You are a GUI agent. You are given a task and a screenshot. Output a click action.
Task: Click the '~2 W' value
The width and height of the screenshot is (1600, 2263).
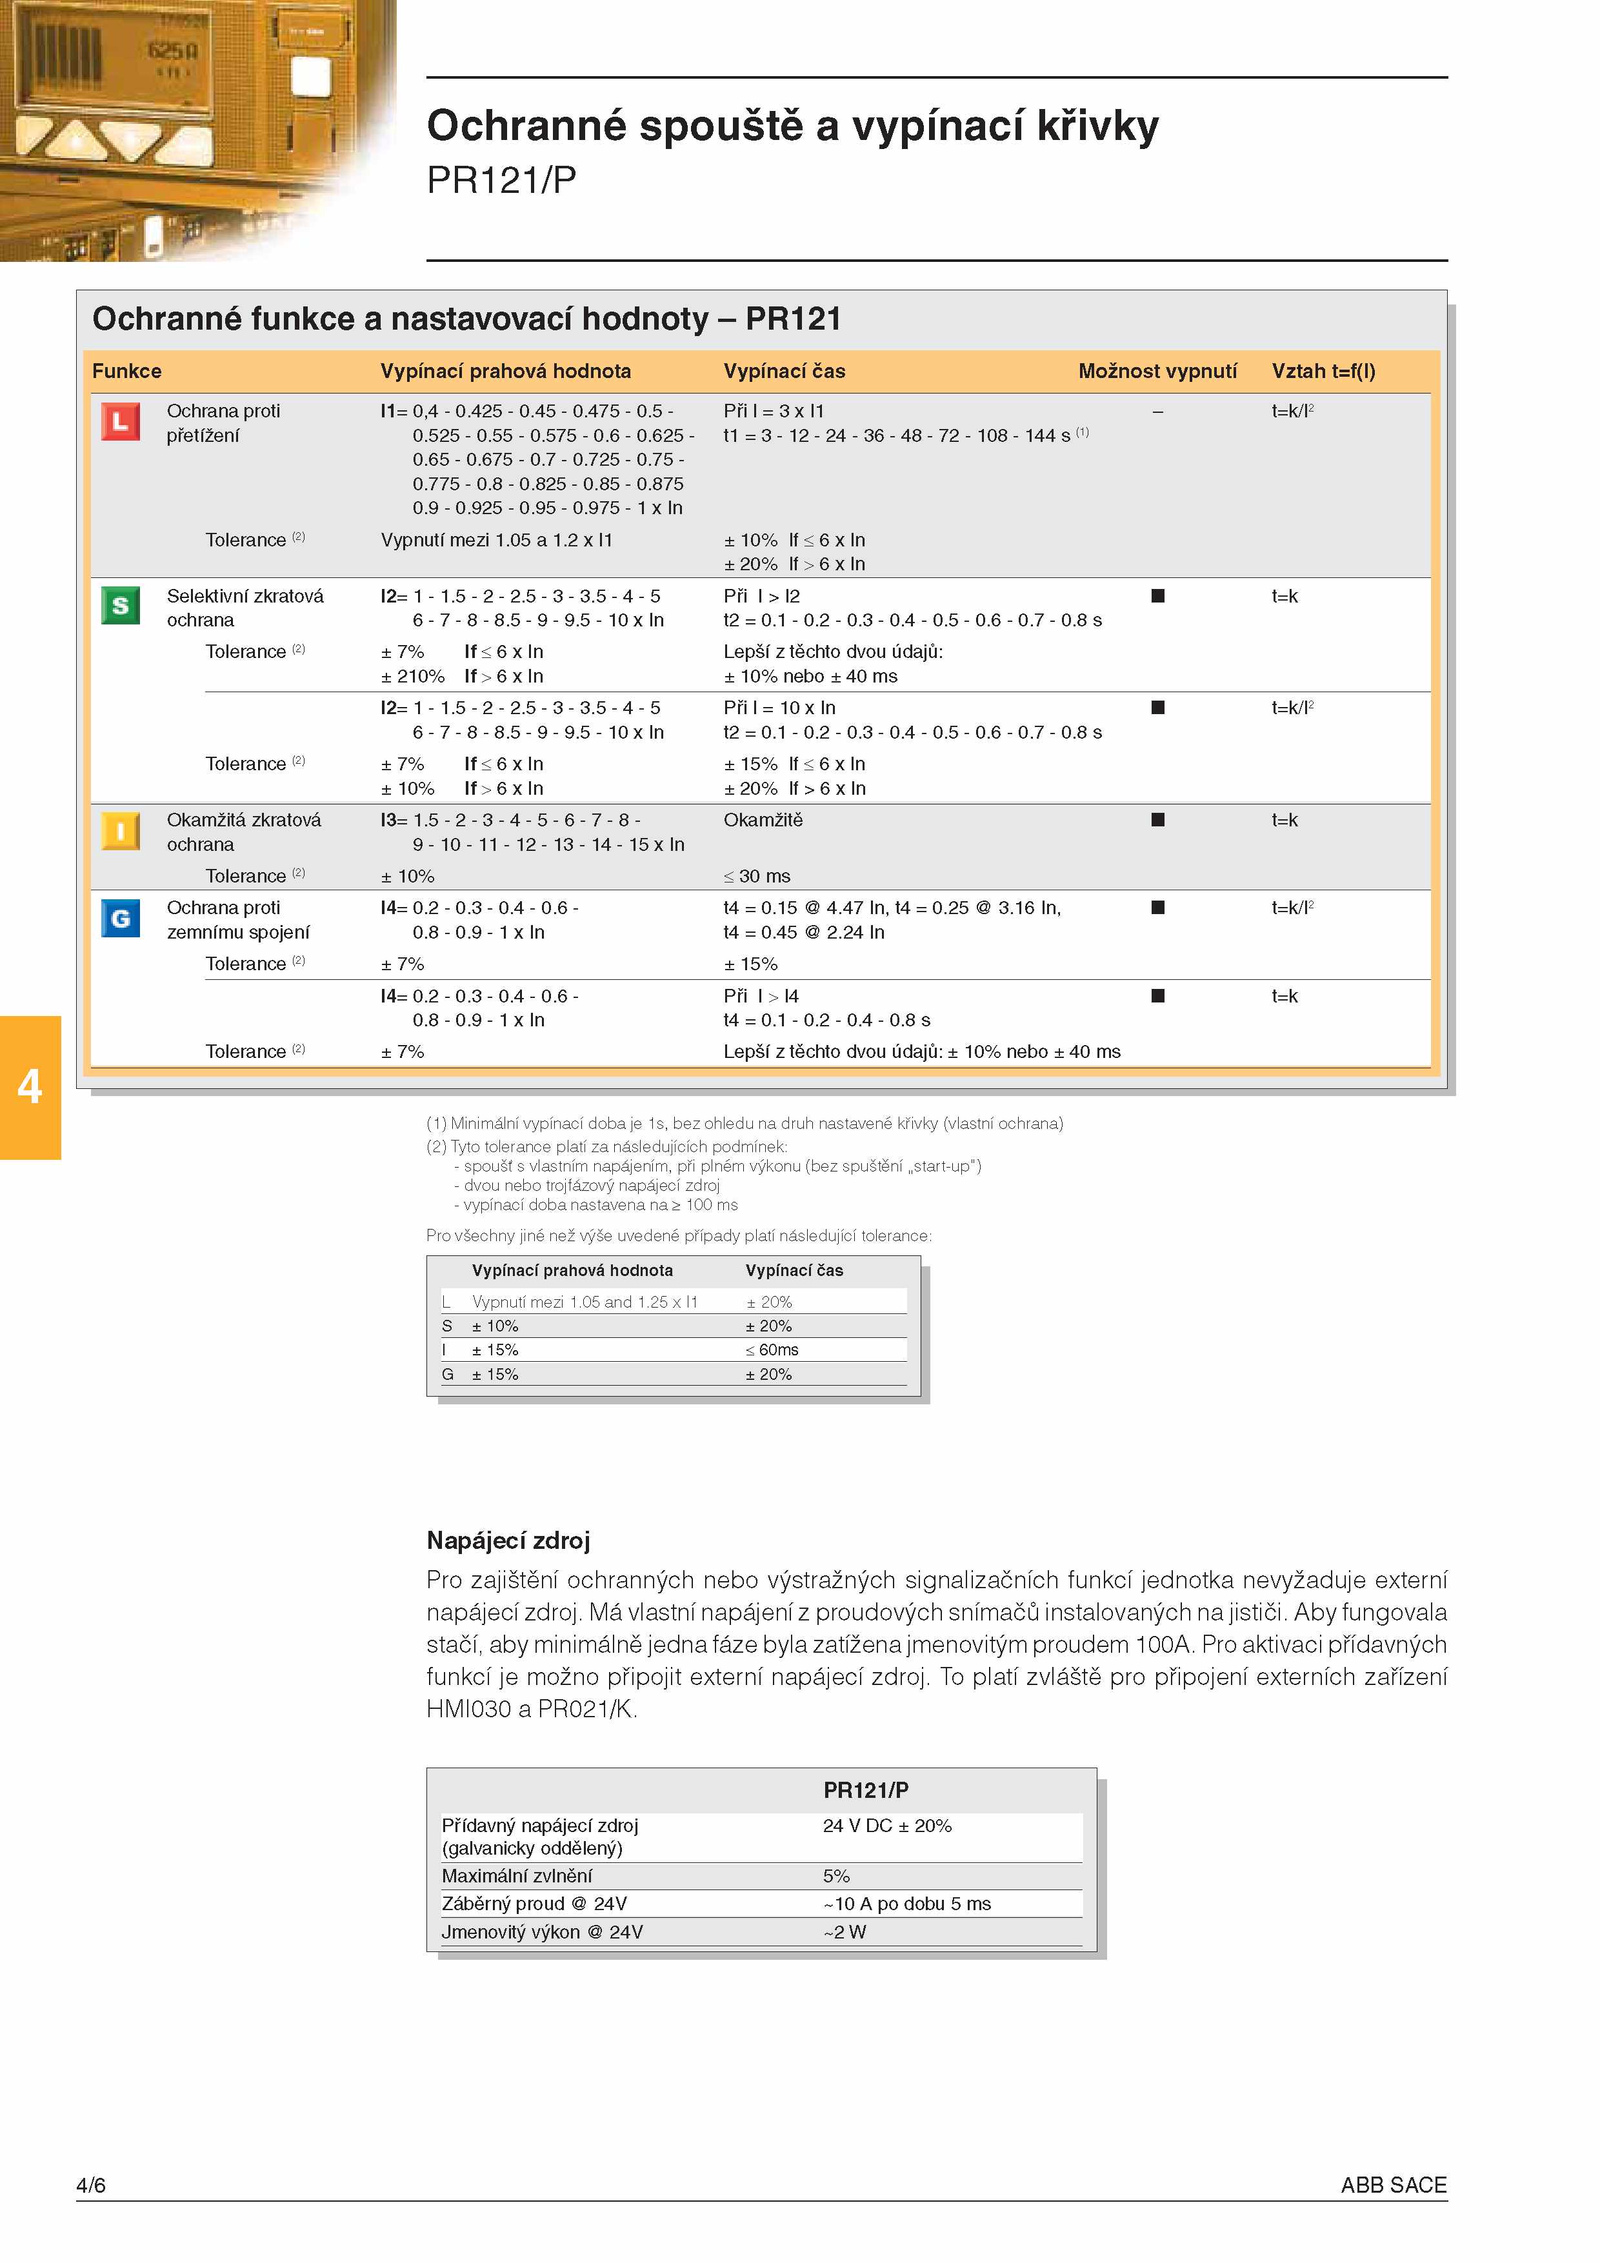point(845,1932)
